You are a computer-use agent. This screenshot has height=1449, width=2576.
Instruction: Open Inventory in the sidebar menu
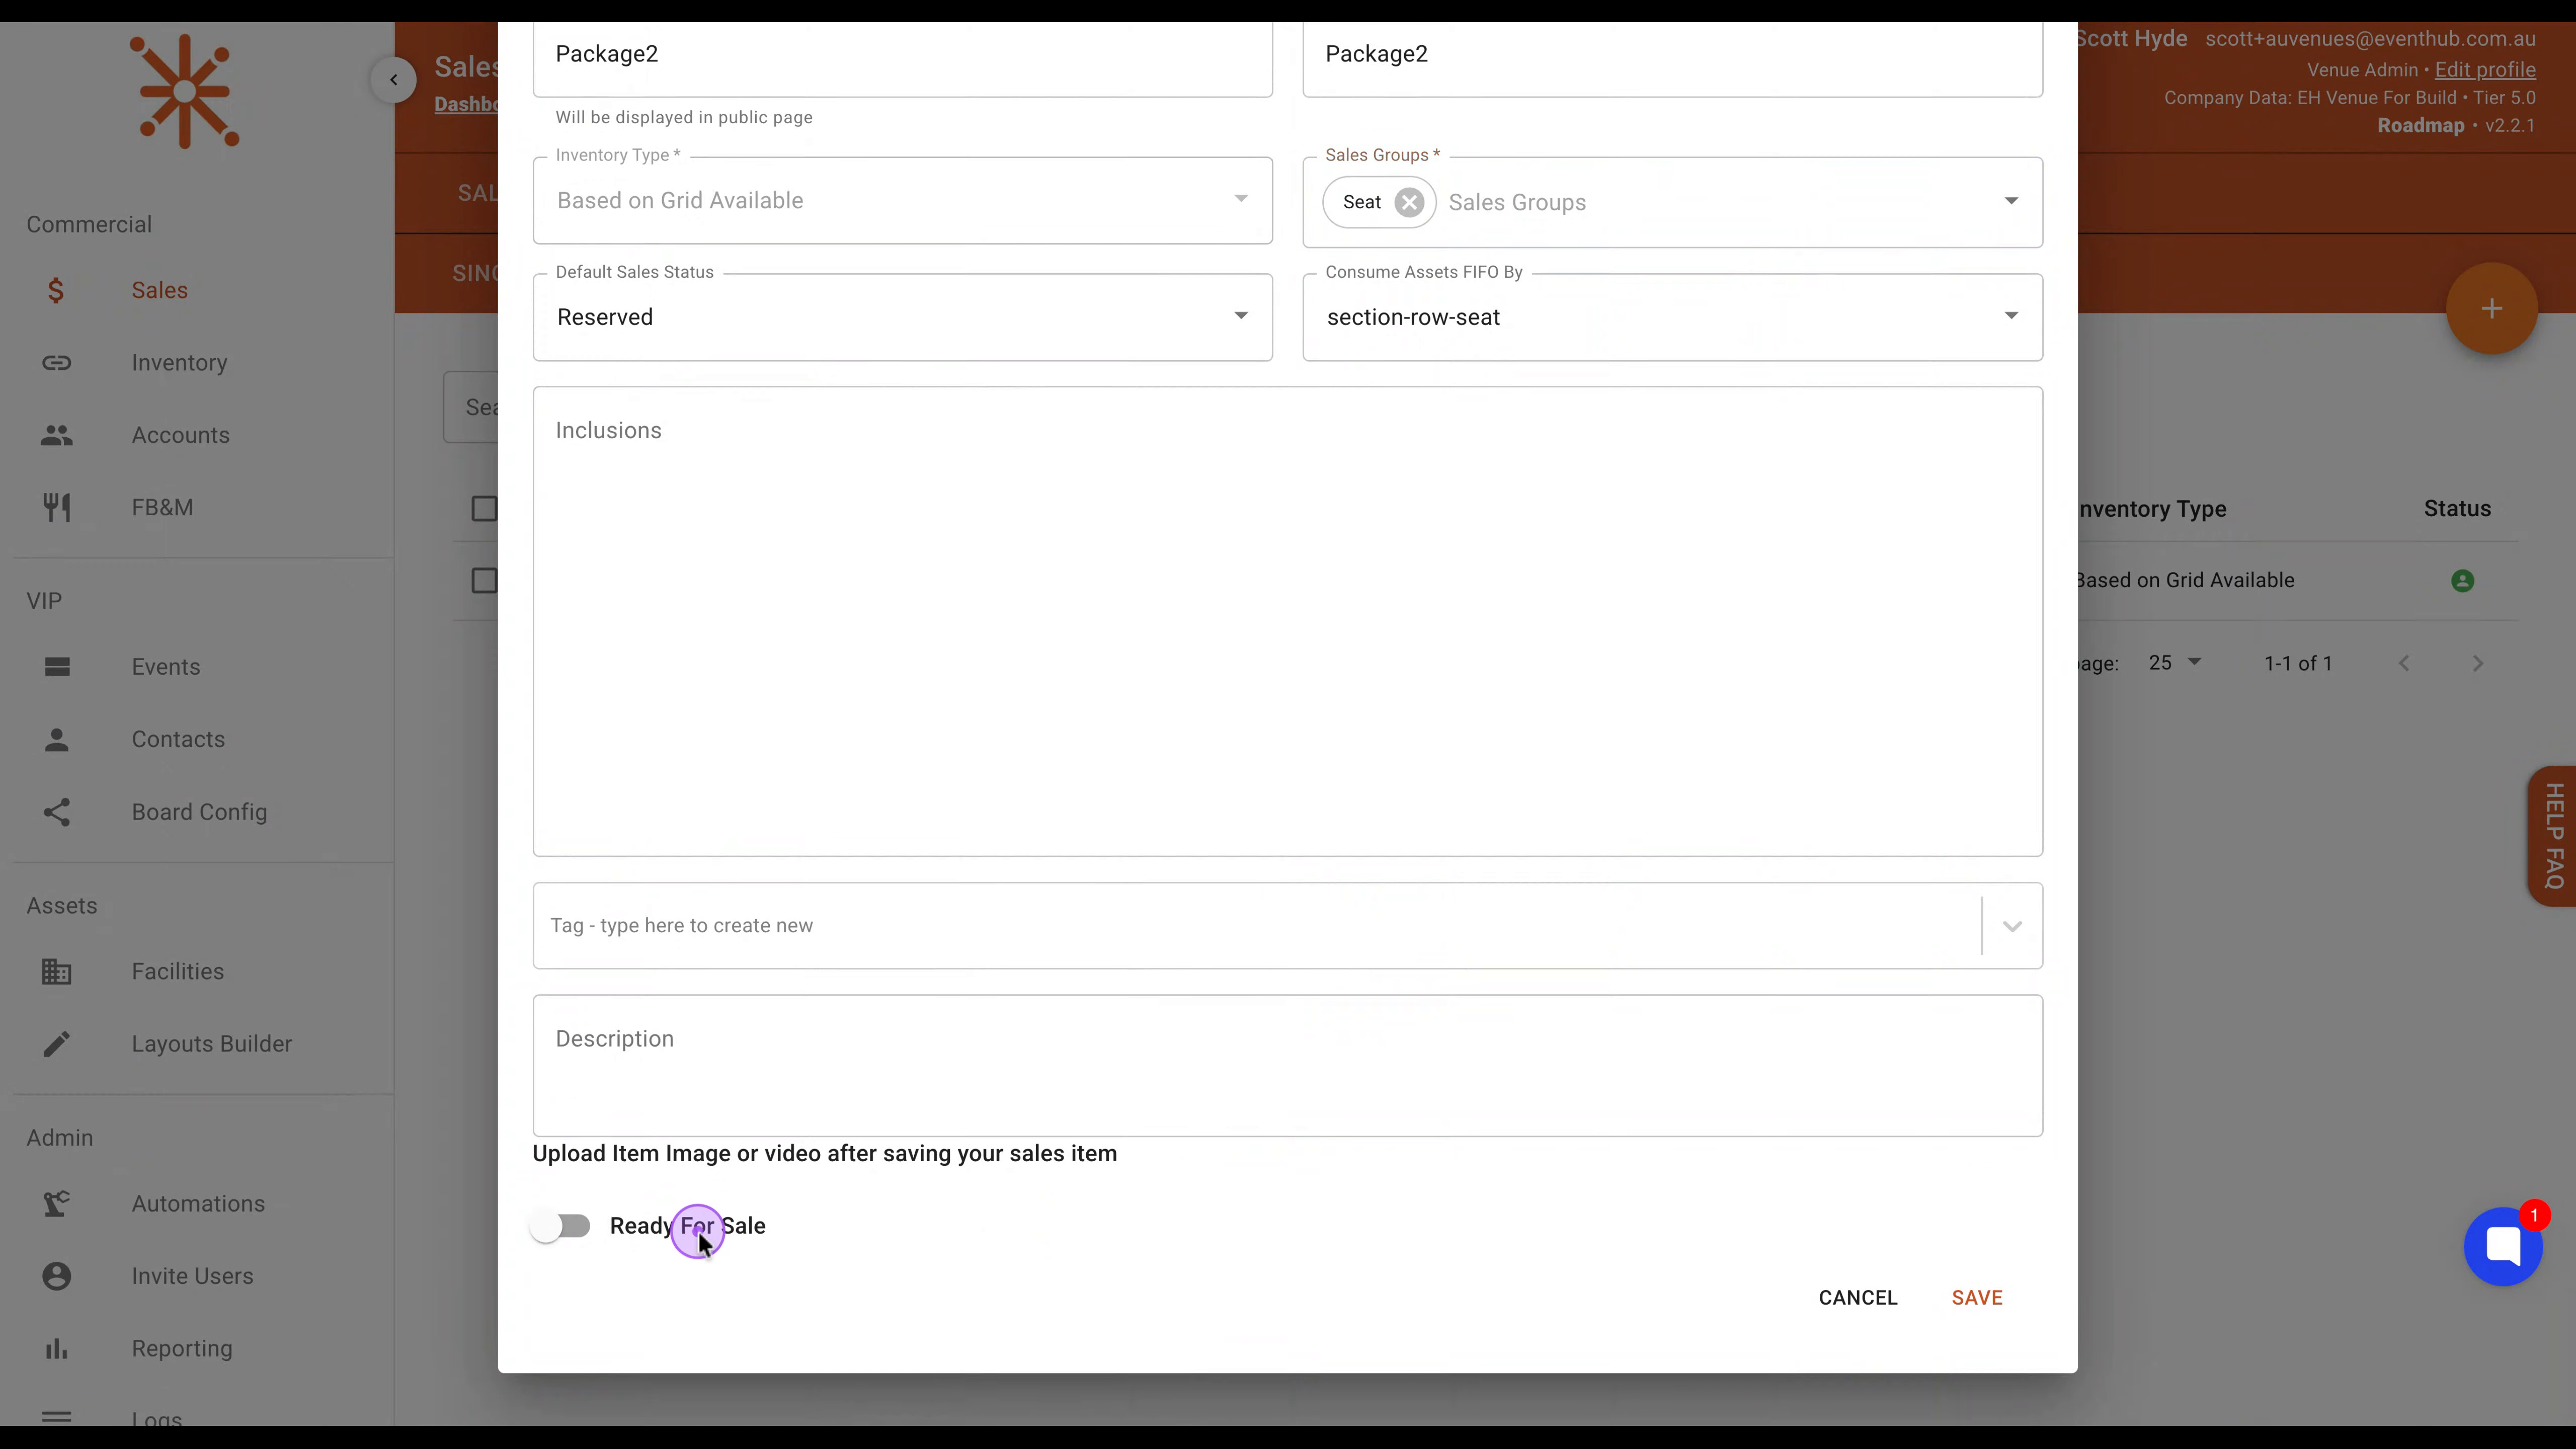point(180,363)
